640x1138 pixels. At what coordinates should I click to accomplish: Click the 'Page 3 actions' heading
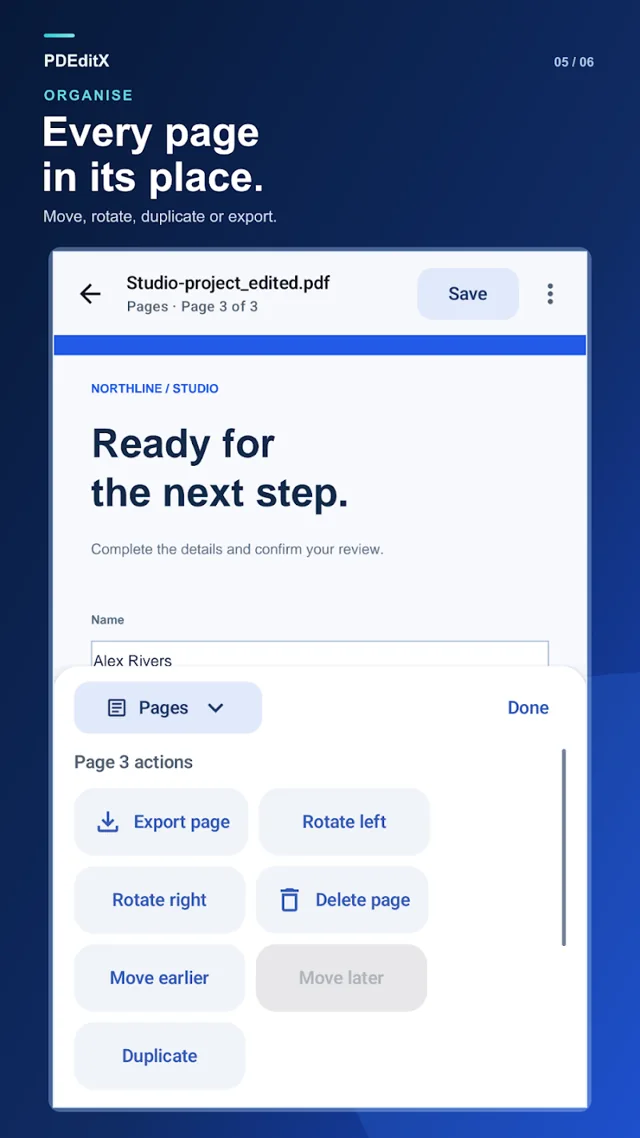[x=134, y=763]
